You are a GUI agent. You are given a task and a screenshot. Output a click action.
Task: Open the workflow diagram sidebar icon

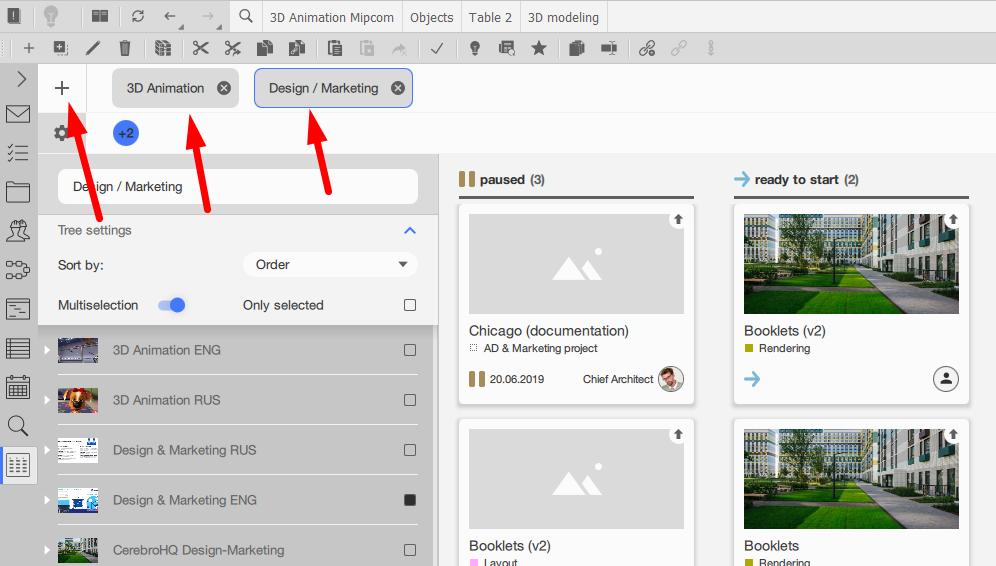[18, 270]
